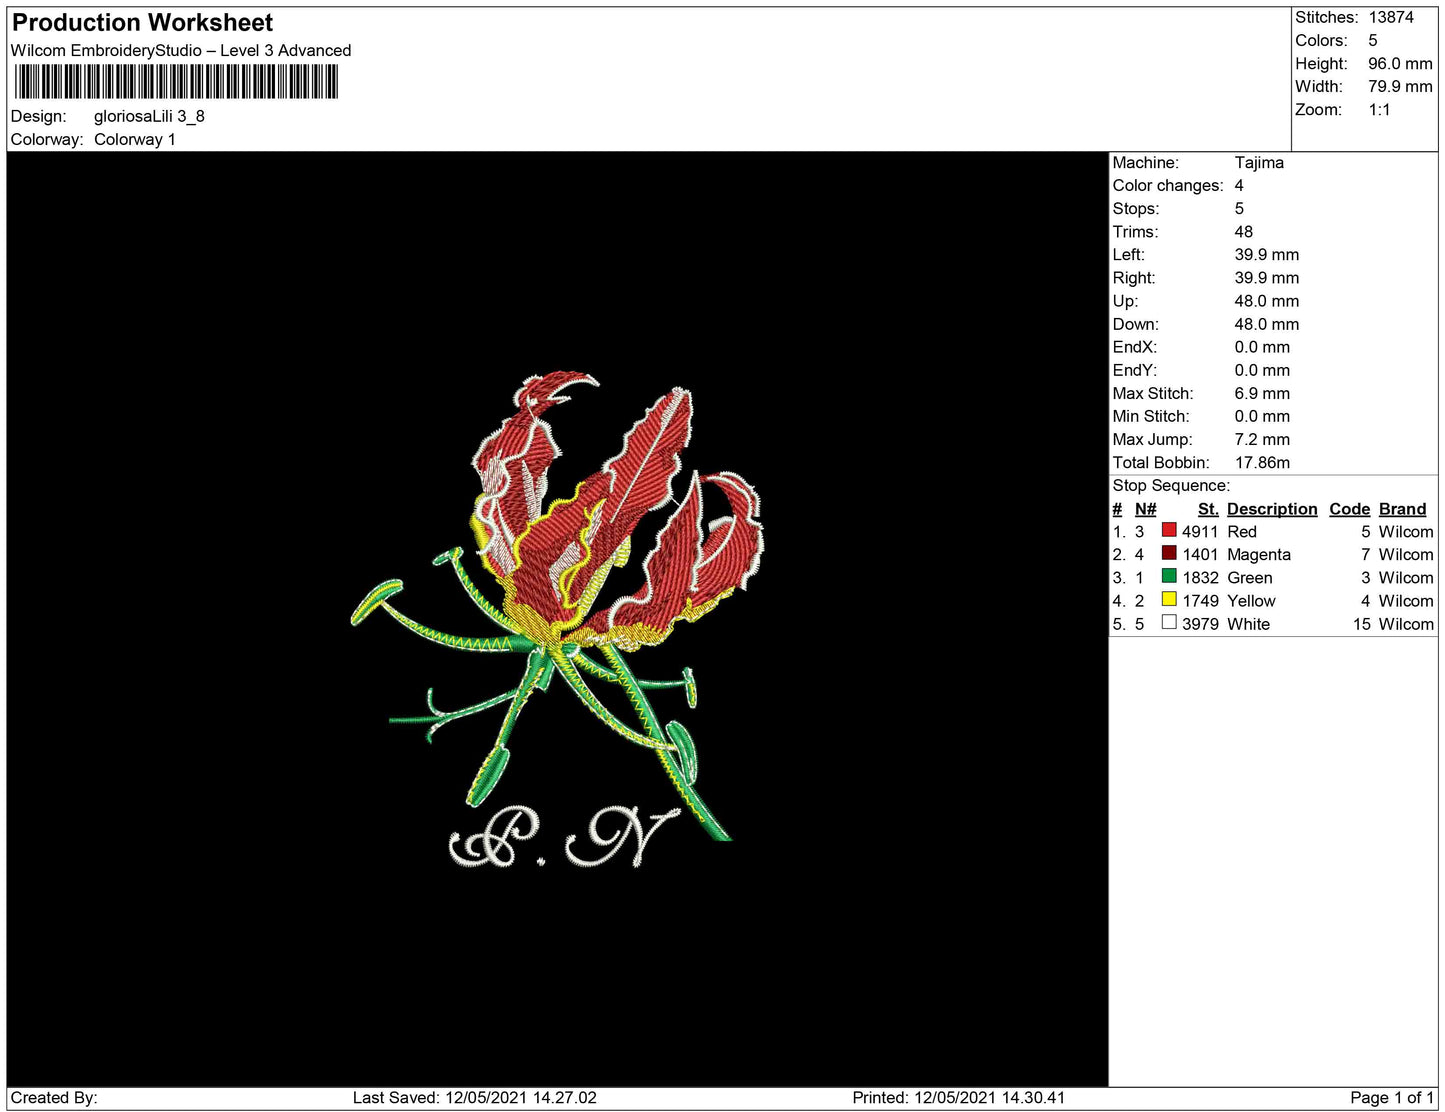The width and height of the screenshot is (1445, 1112).
Task: Click stitch count '1749' in Yellow row
Action: pyautogui.click(x=1200, y=600)
